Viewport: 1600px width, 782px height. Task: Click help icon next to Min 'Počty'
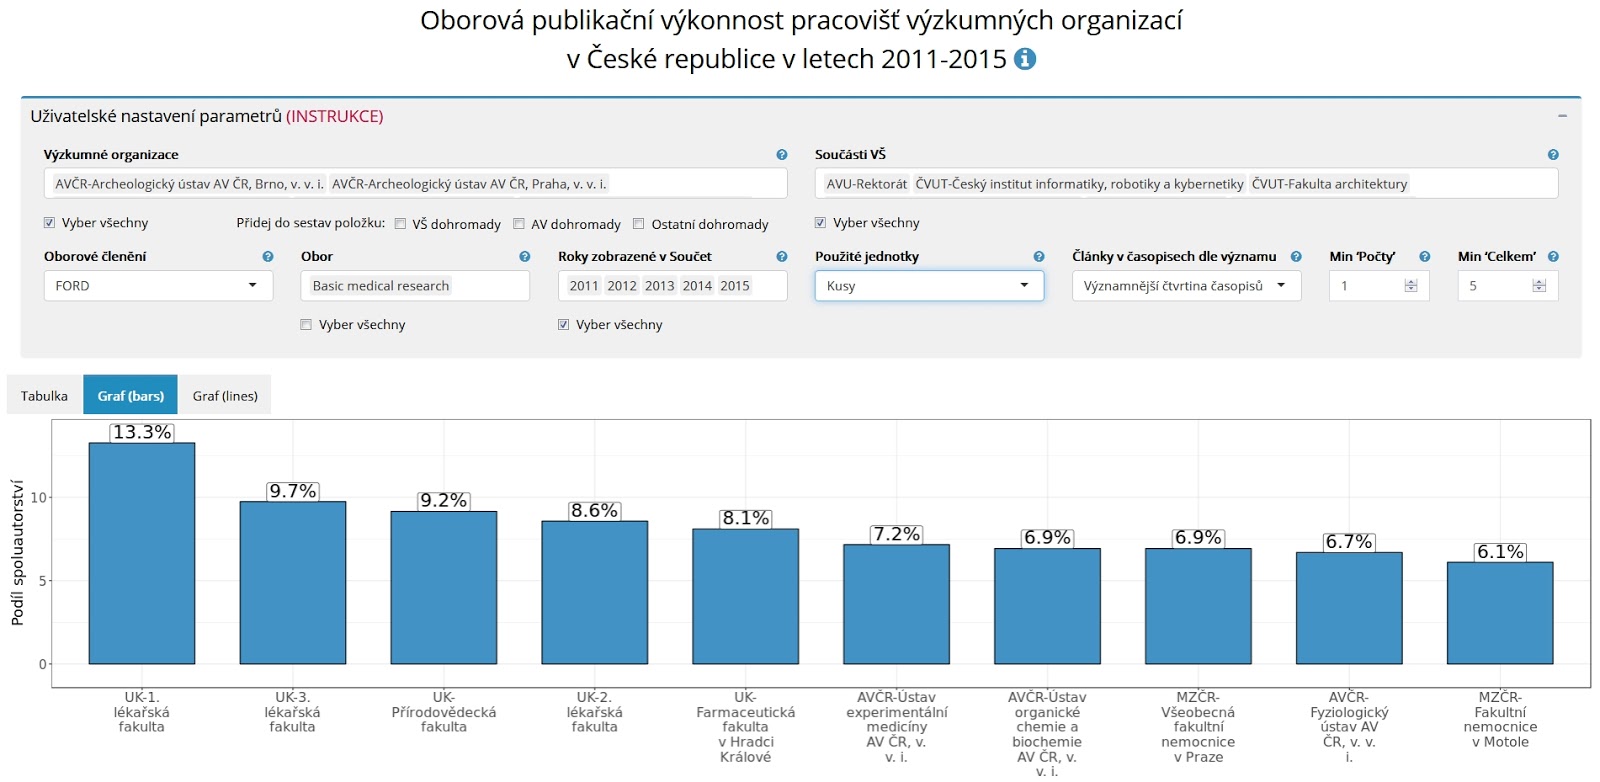tap(1425, 257)
